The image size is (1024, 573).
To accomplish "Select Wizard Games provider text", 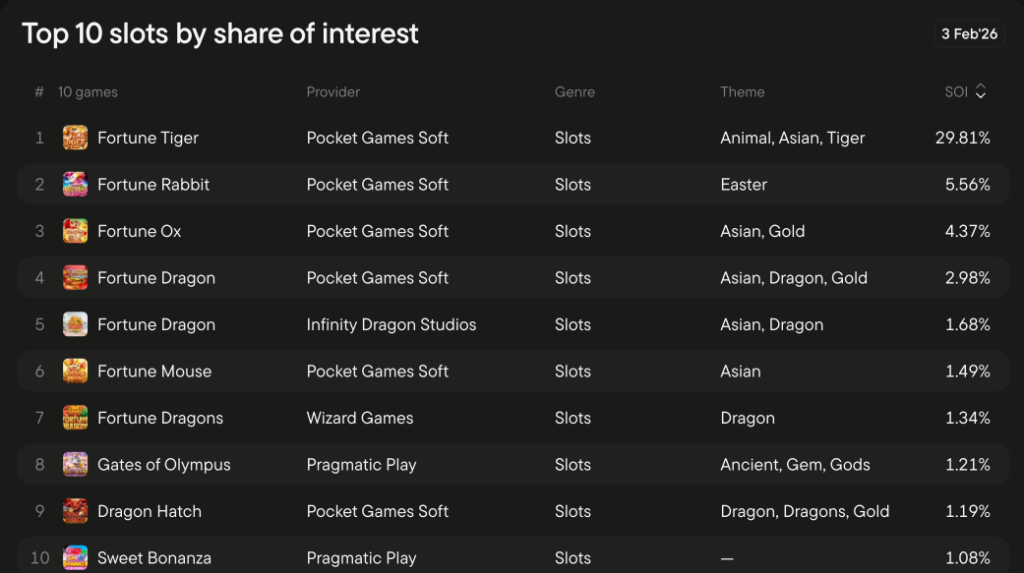I will click(x=360, y=418).
